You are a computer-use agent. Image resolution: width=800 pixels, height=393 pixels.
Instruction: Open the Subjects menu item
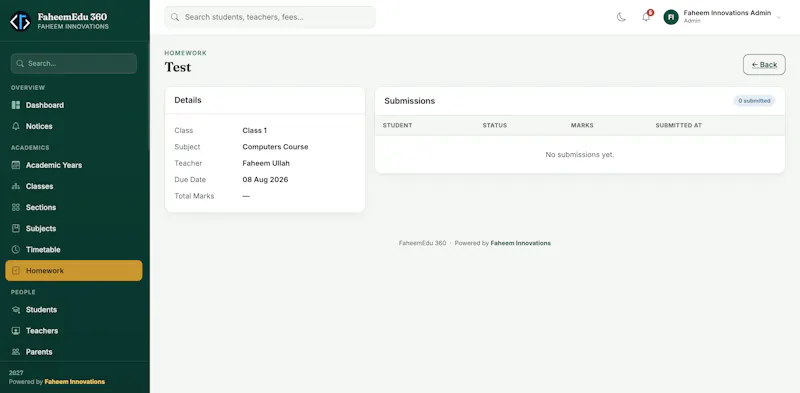click(x=74, y=229)
